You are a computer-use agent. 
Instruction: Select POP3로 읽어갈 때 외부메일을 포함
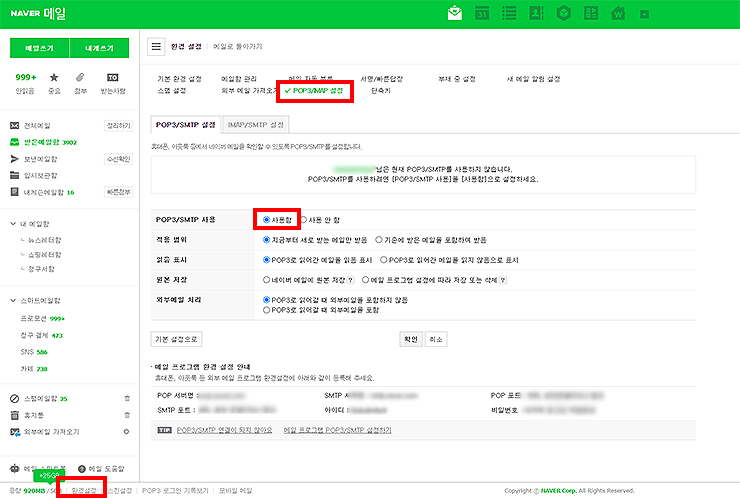(x=267, y=310)
